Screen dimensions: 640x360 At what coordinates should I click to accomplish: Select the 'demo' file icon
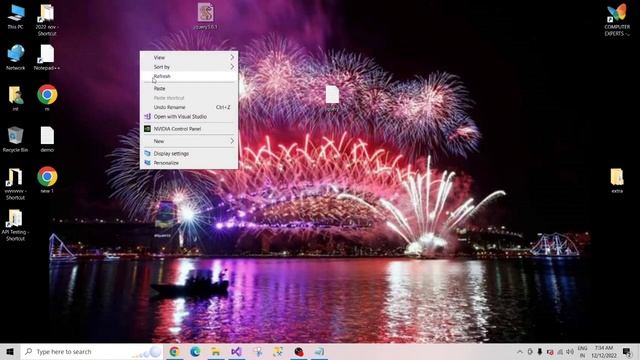click(47, 136)
